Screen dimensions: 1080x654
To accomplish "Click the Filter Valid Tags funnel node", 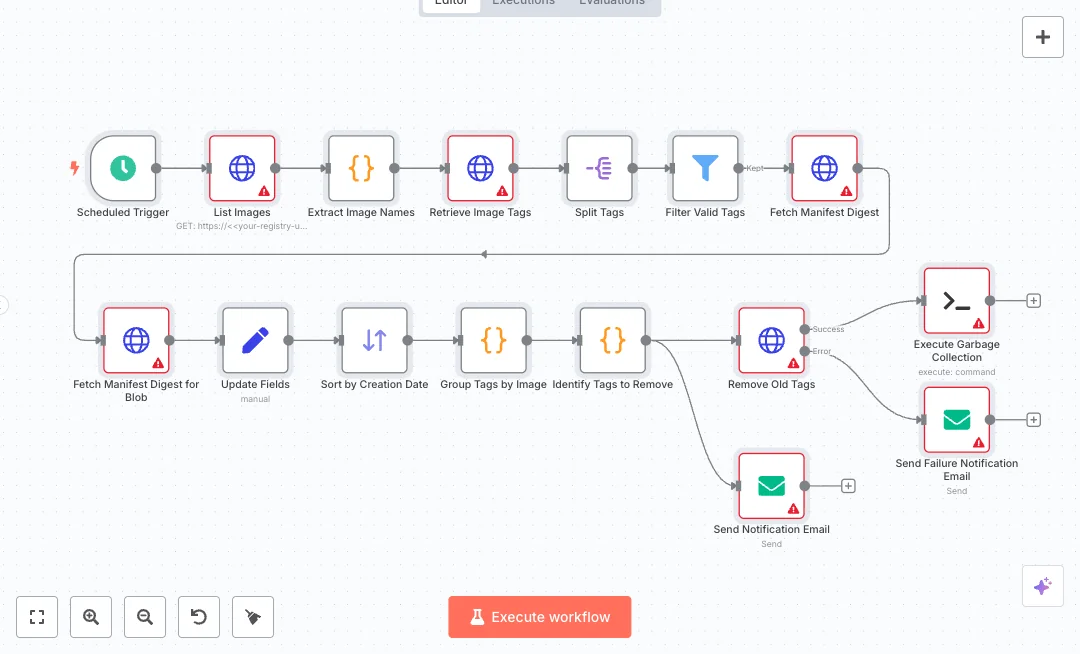I will tap(705, 169).
